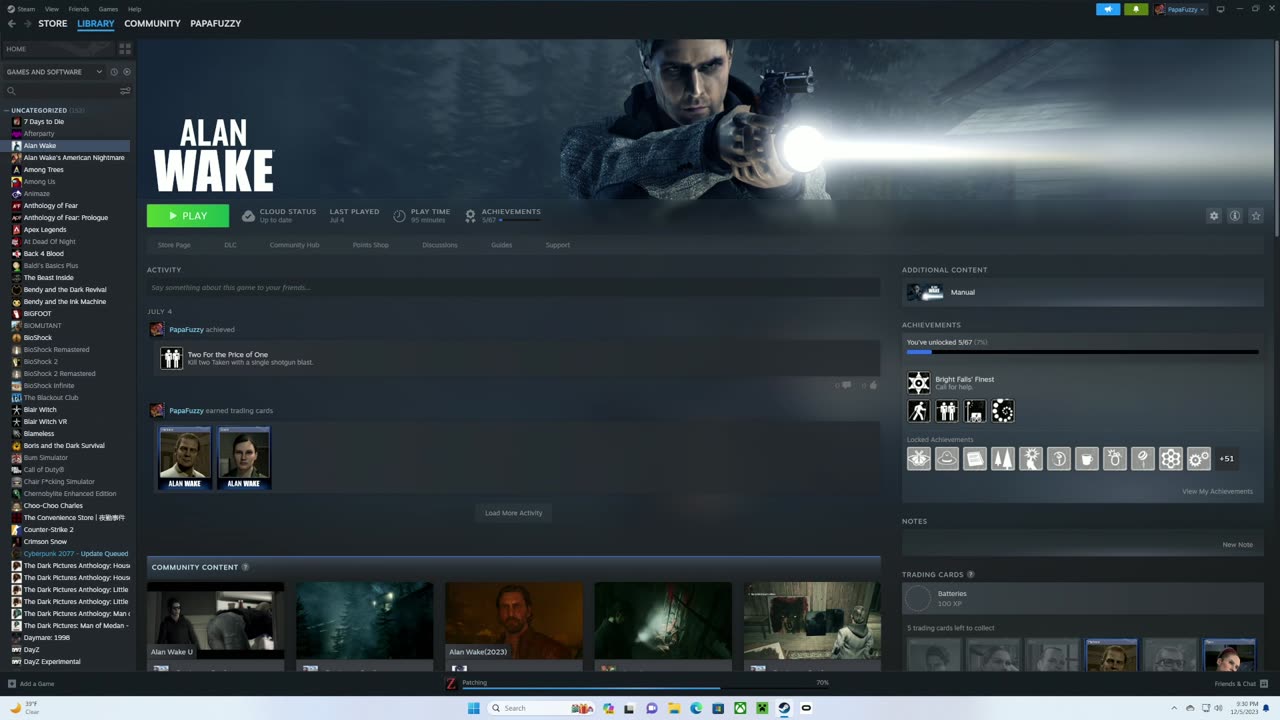Open advanced filter sliders icon in library search
This screenshot has width=1280, height=720.
coord(125,91)
